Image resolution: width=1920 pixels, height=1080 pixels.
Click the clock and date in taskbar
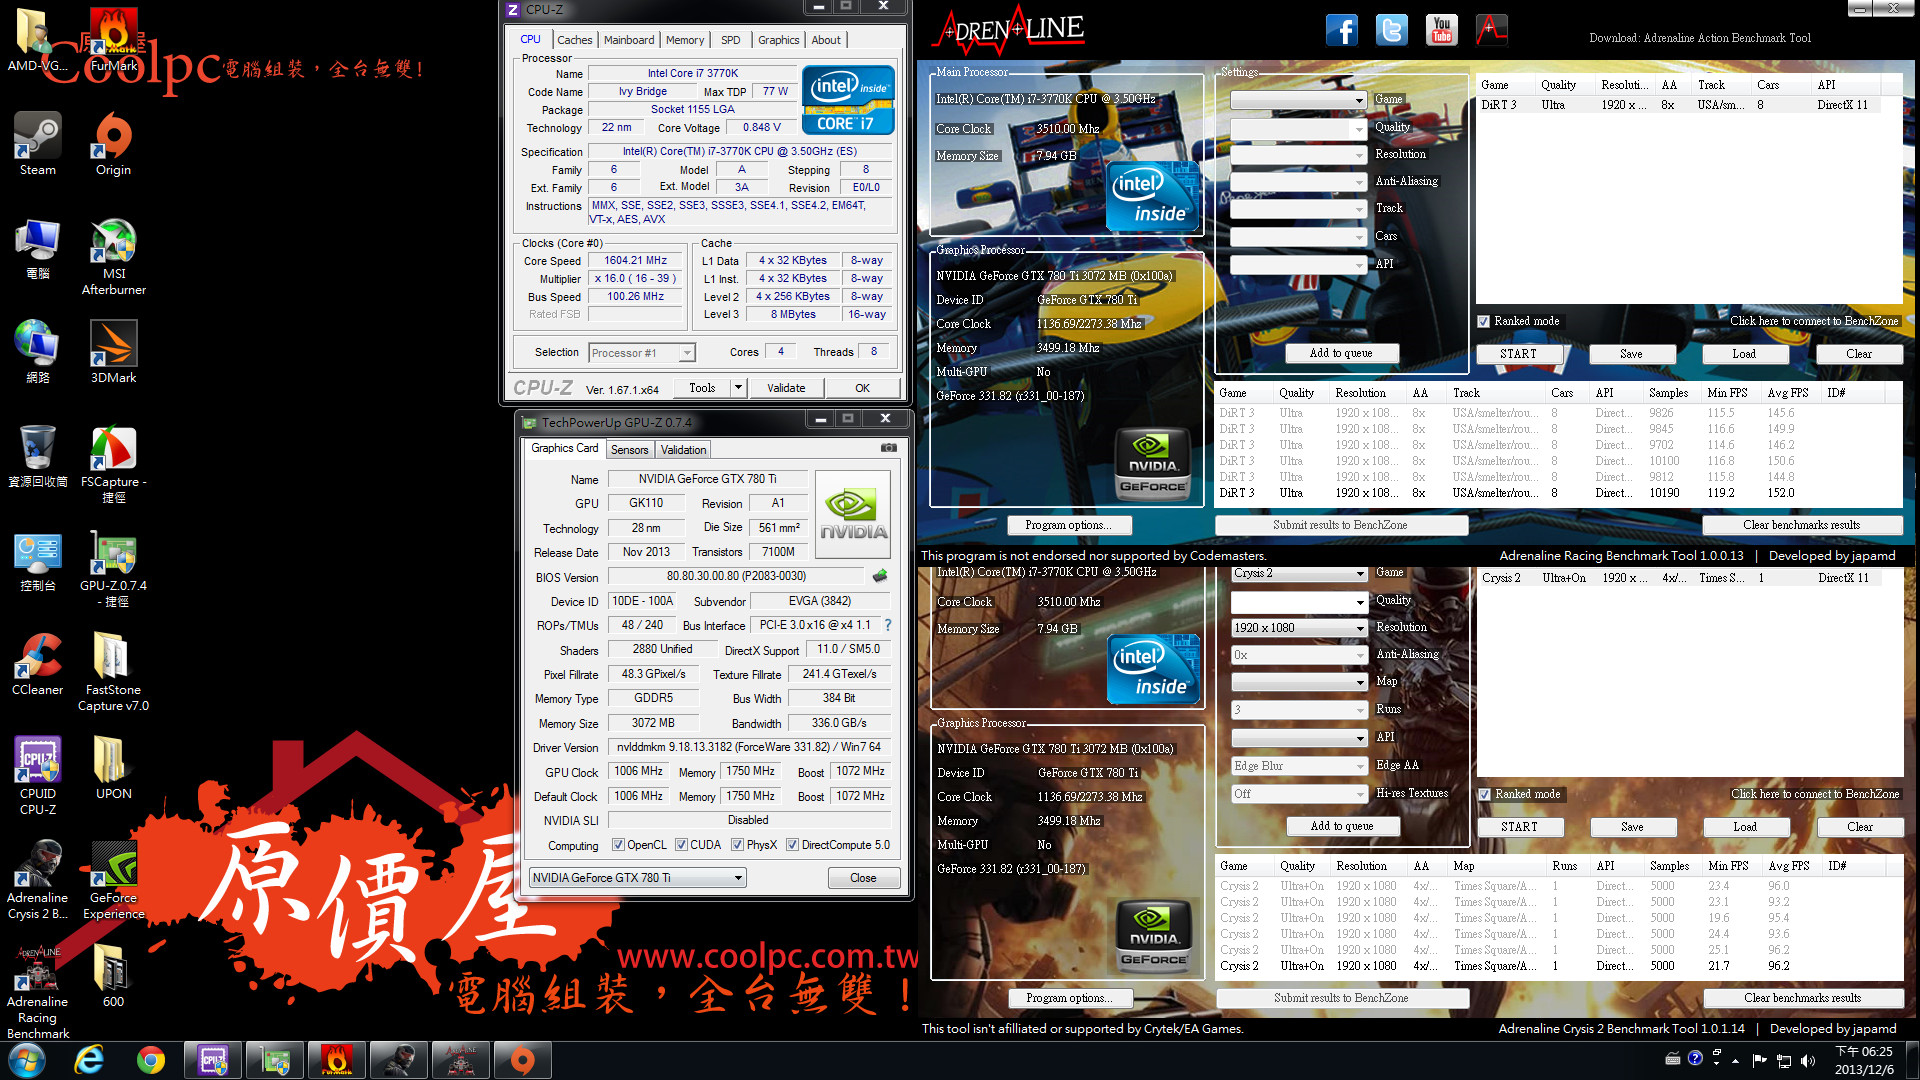[x=1864, y=1060]
